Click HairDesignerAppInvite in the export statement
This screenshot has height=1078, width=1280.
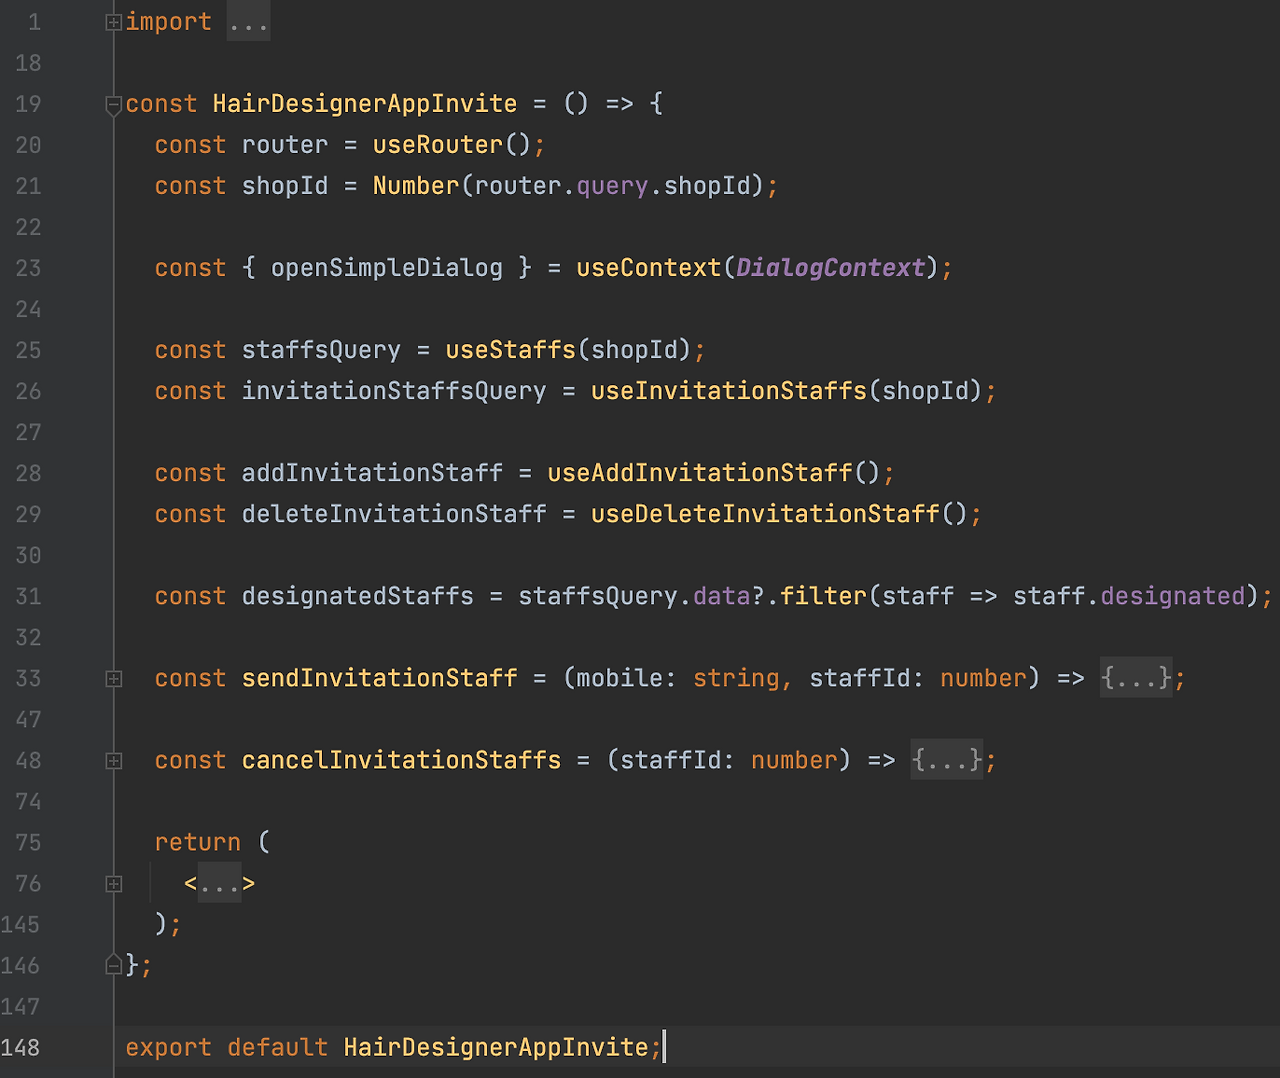(x=496, y=1047)
